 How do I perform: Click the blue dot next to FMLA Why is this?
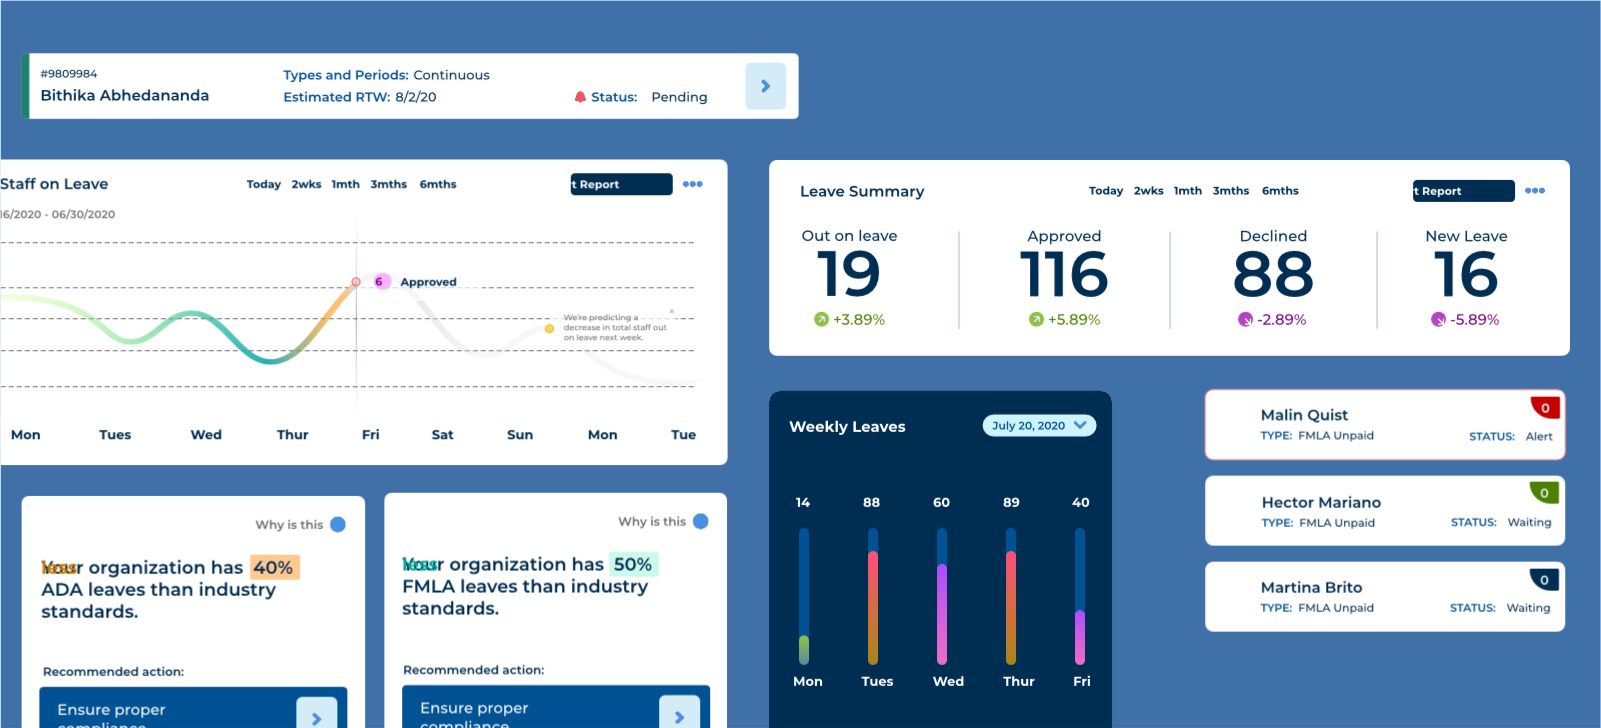coord(701,521)
